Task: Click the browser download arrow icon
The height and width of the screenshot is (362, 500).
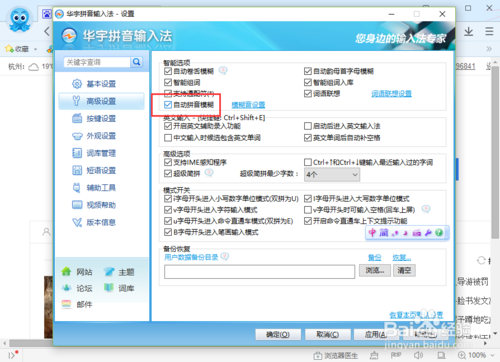Action: click(469, 32)
